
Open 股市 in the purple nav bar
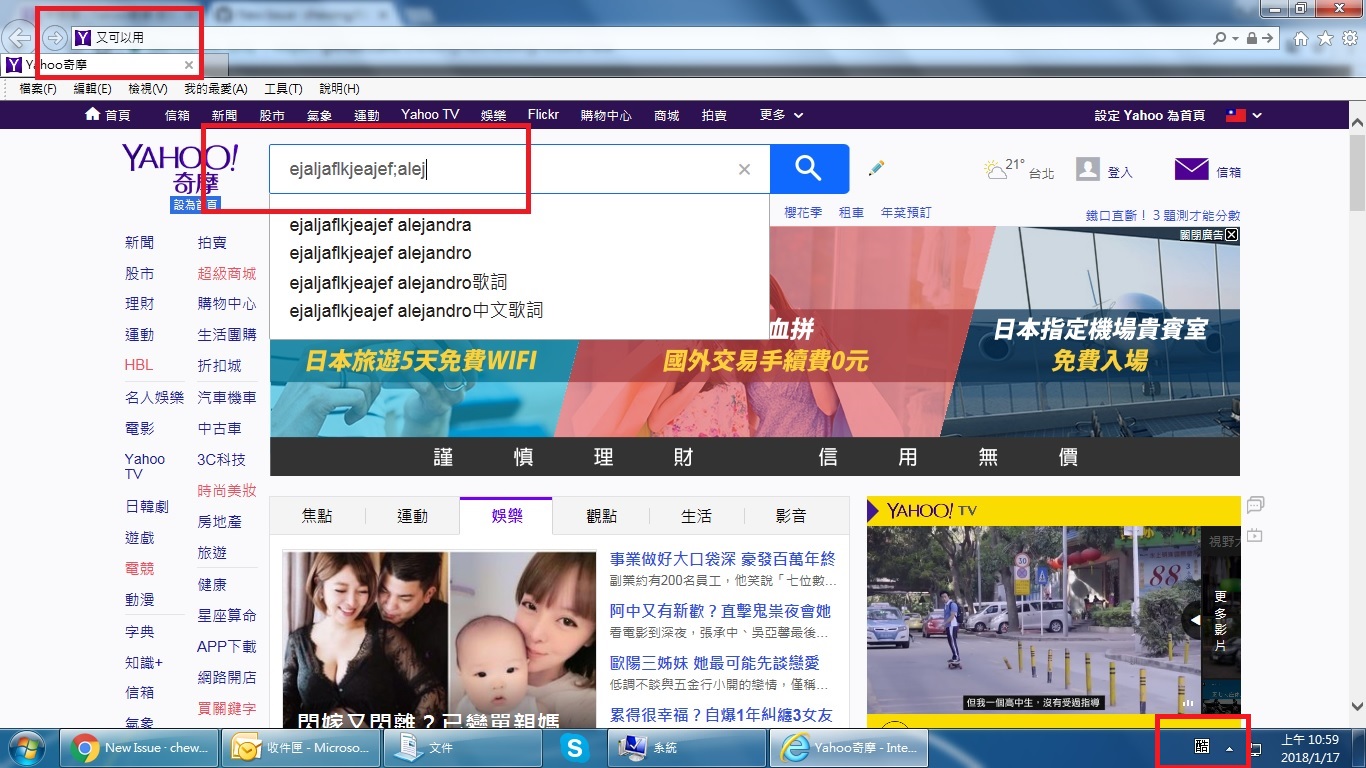point(272,115)
